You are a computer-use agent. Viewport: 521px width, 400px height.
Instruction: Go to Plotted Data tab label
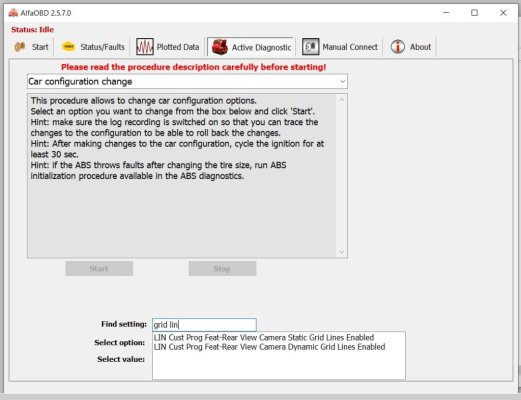tap(178, 47)
